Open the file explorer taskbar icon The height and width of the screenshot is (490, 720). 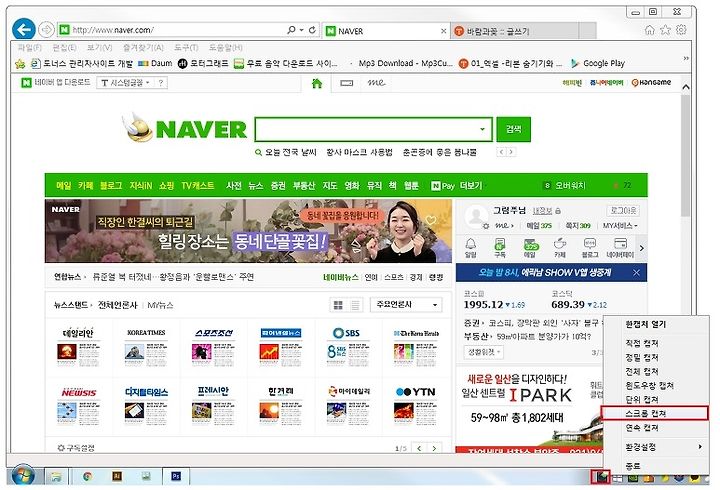56,477
